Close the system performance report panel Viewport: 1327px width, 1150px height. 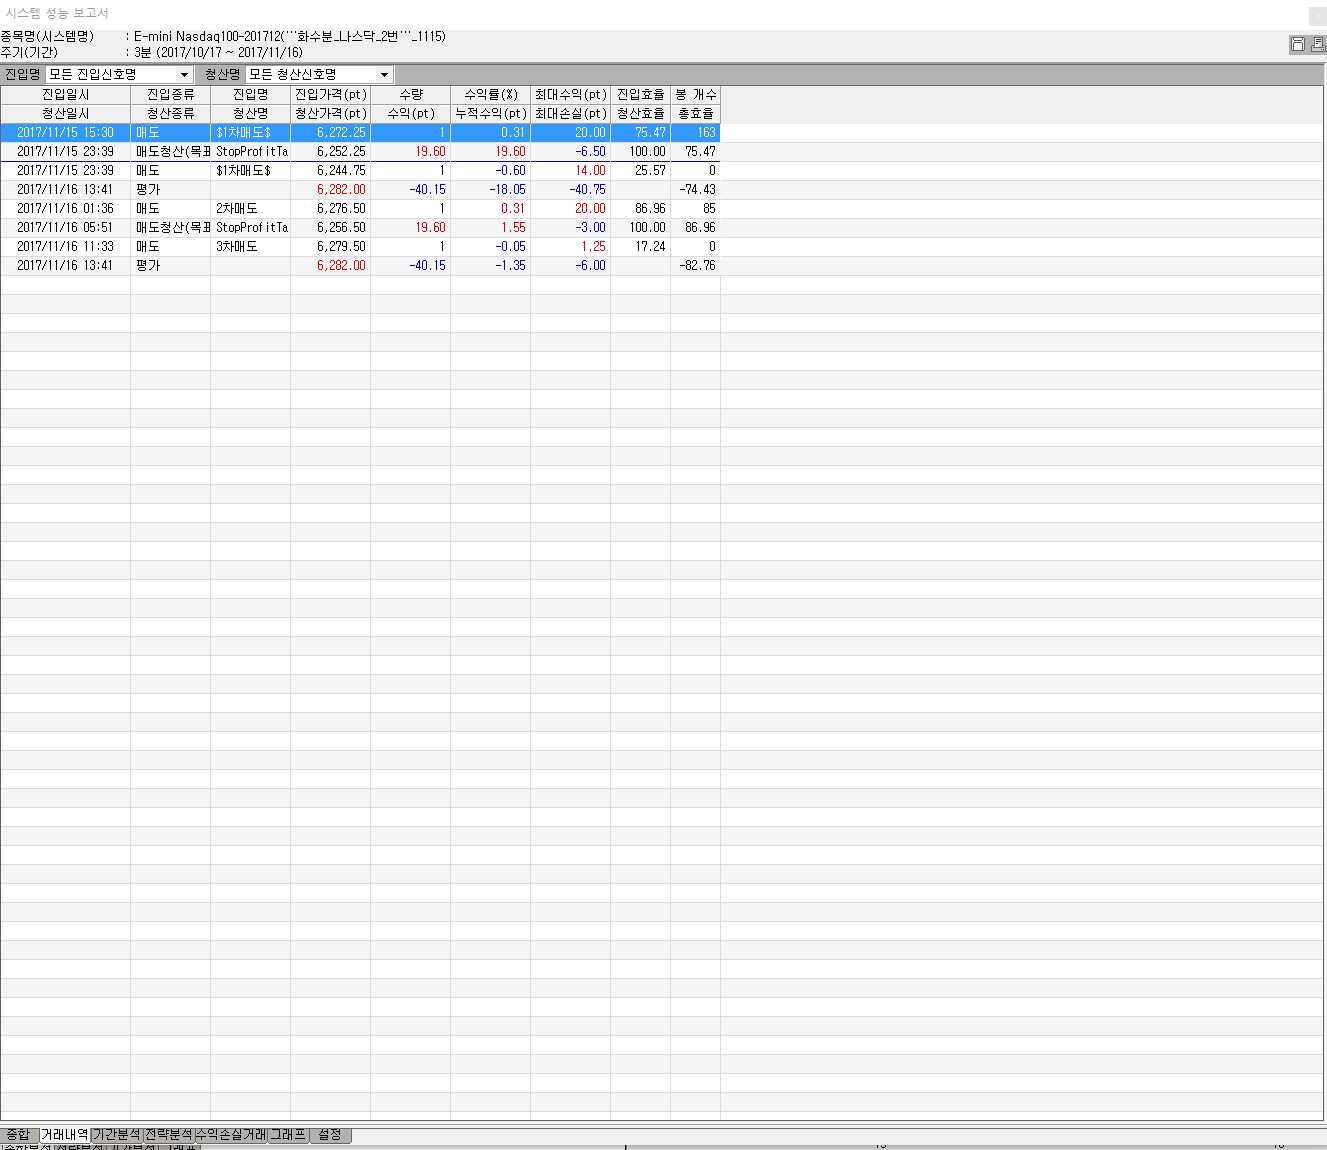[1317, 15]
